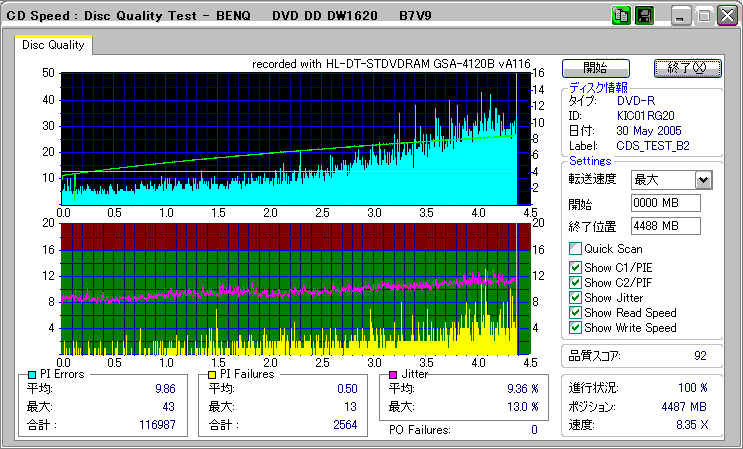The height and width of the screenshot is (449, 743).
Task: Click the magenta Jitter legend square
Action: click(x=394, y=375)
